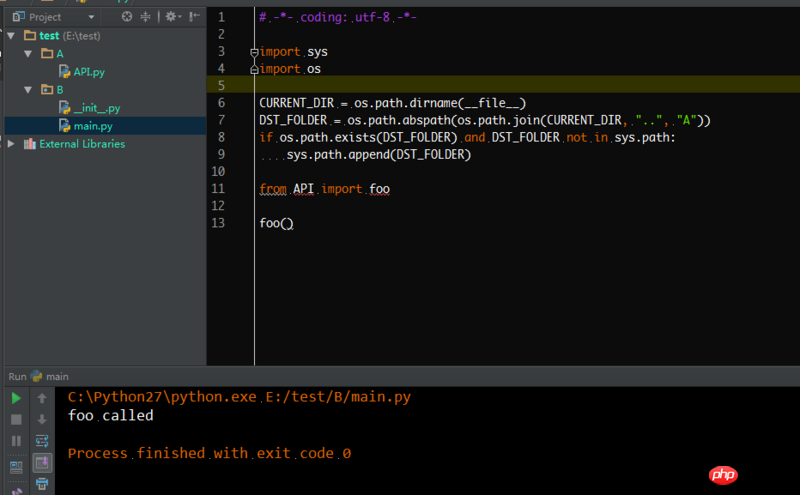Click the green Rerun button in Run panel
This screenshot has width=800, height=495.
pyautogui.click(x=16, y=398)
